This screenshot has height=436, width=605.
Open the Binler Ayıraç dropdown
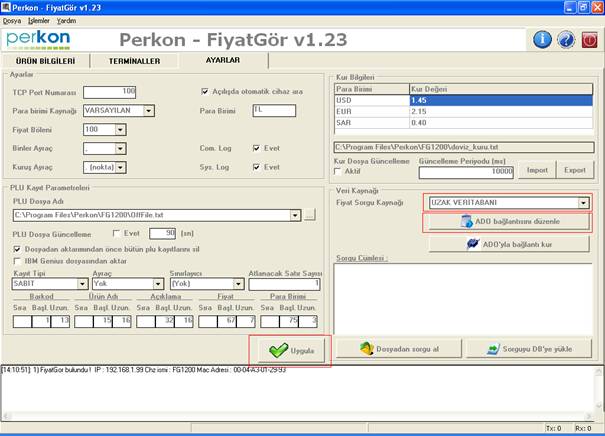[x=120, y=149]
